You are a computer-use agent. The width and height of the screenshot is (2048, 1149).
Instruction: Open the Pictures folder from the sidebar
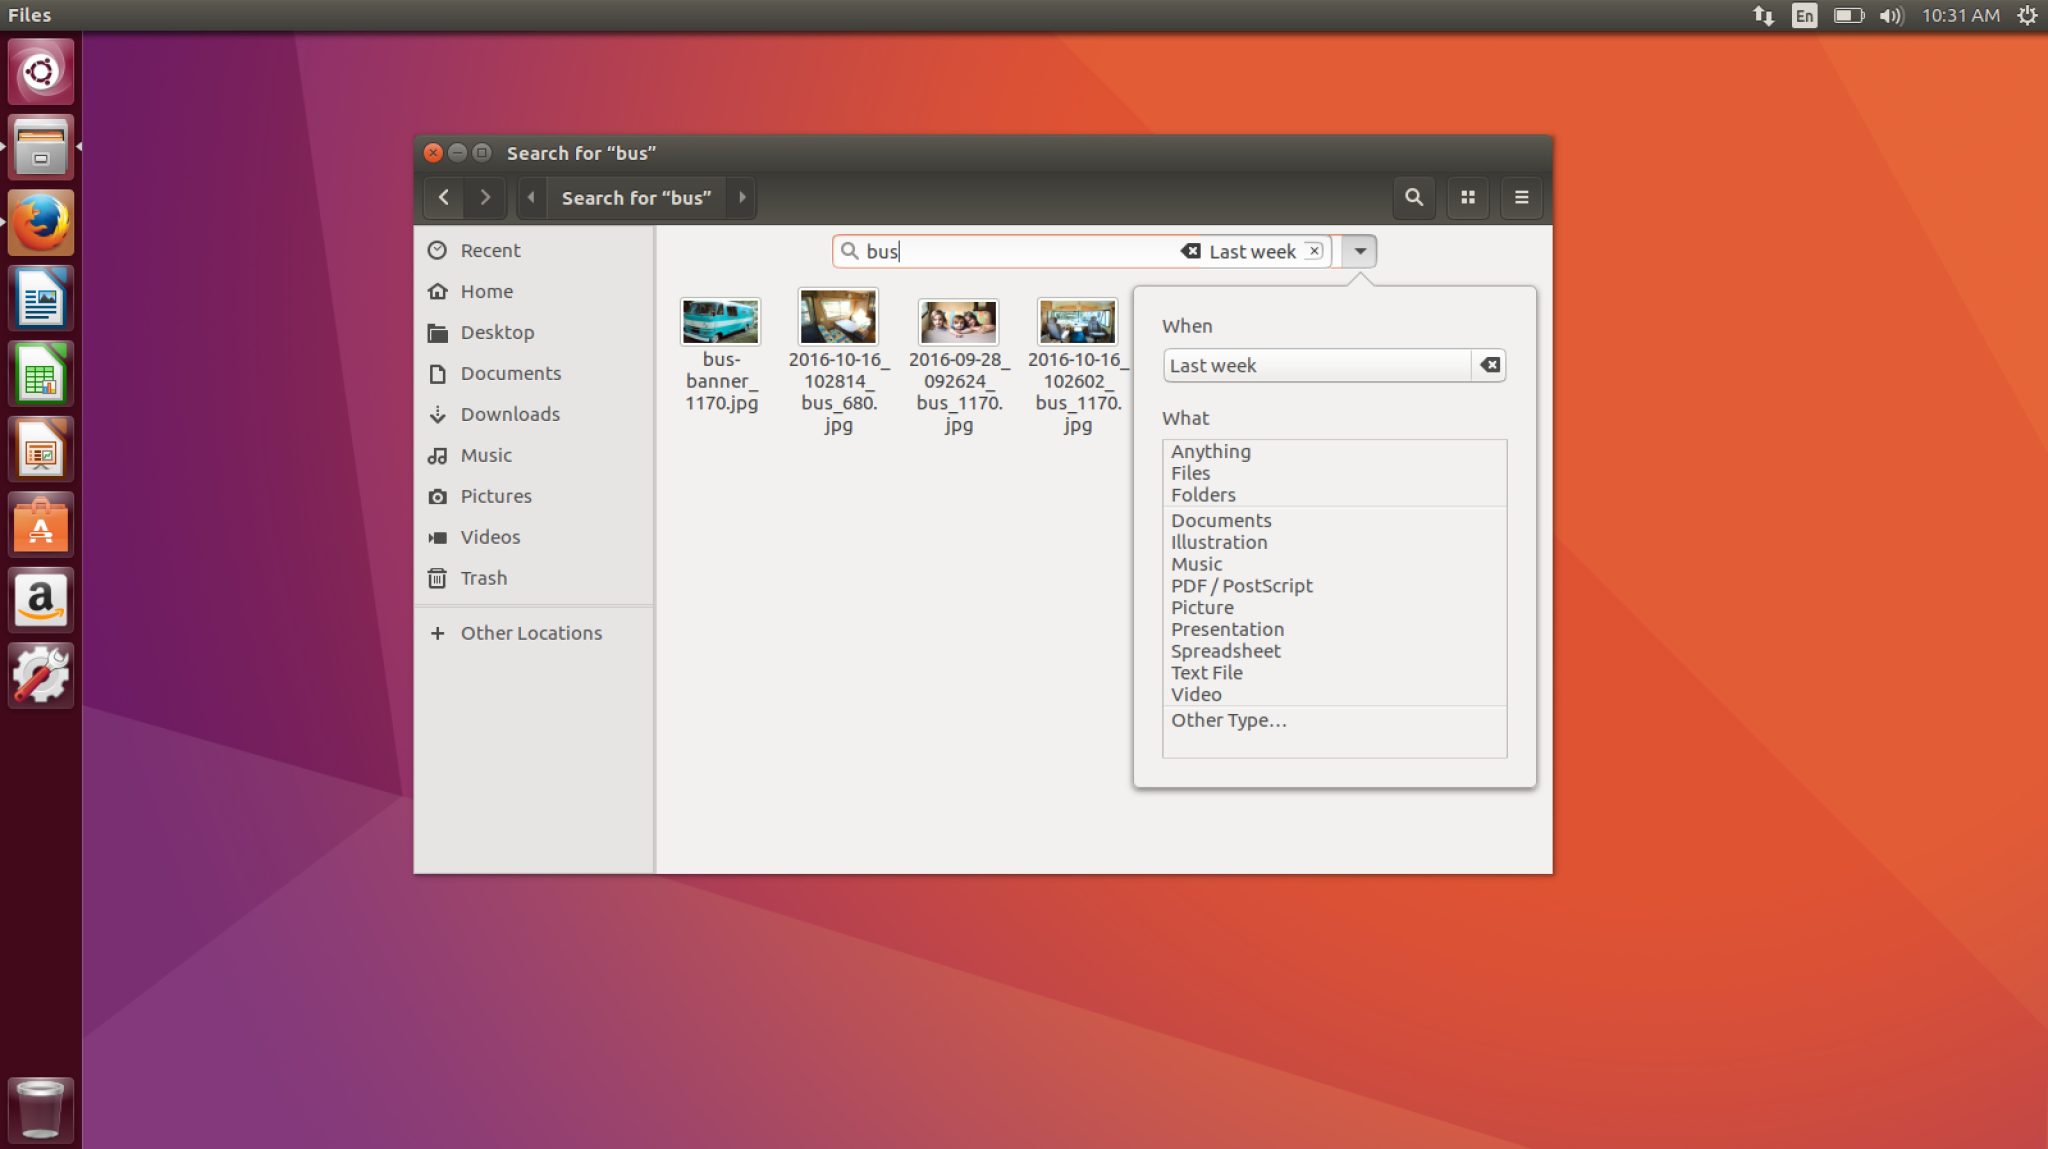click(x=496, y=496)
